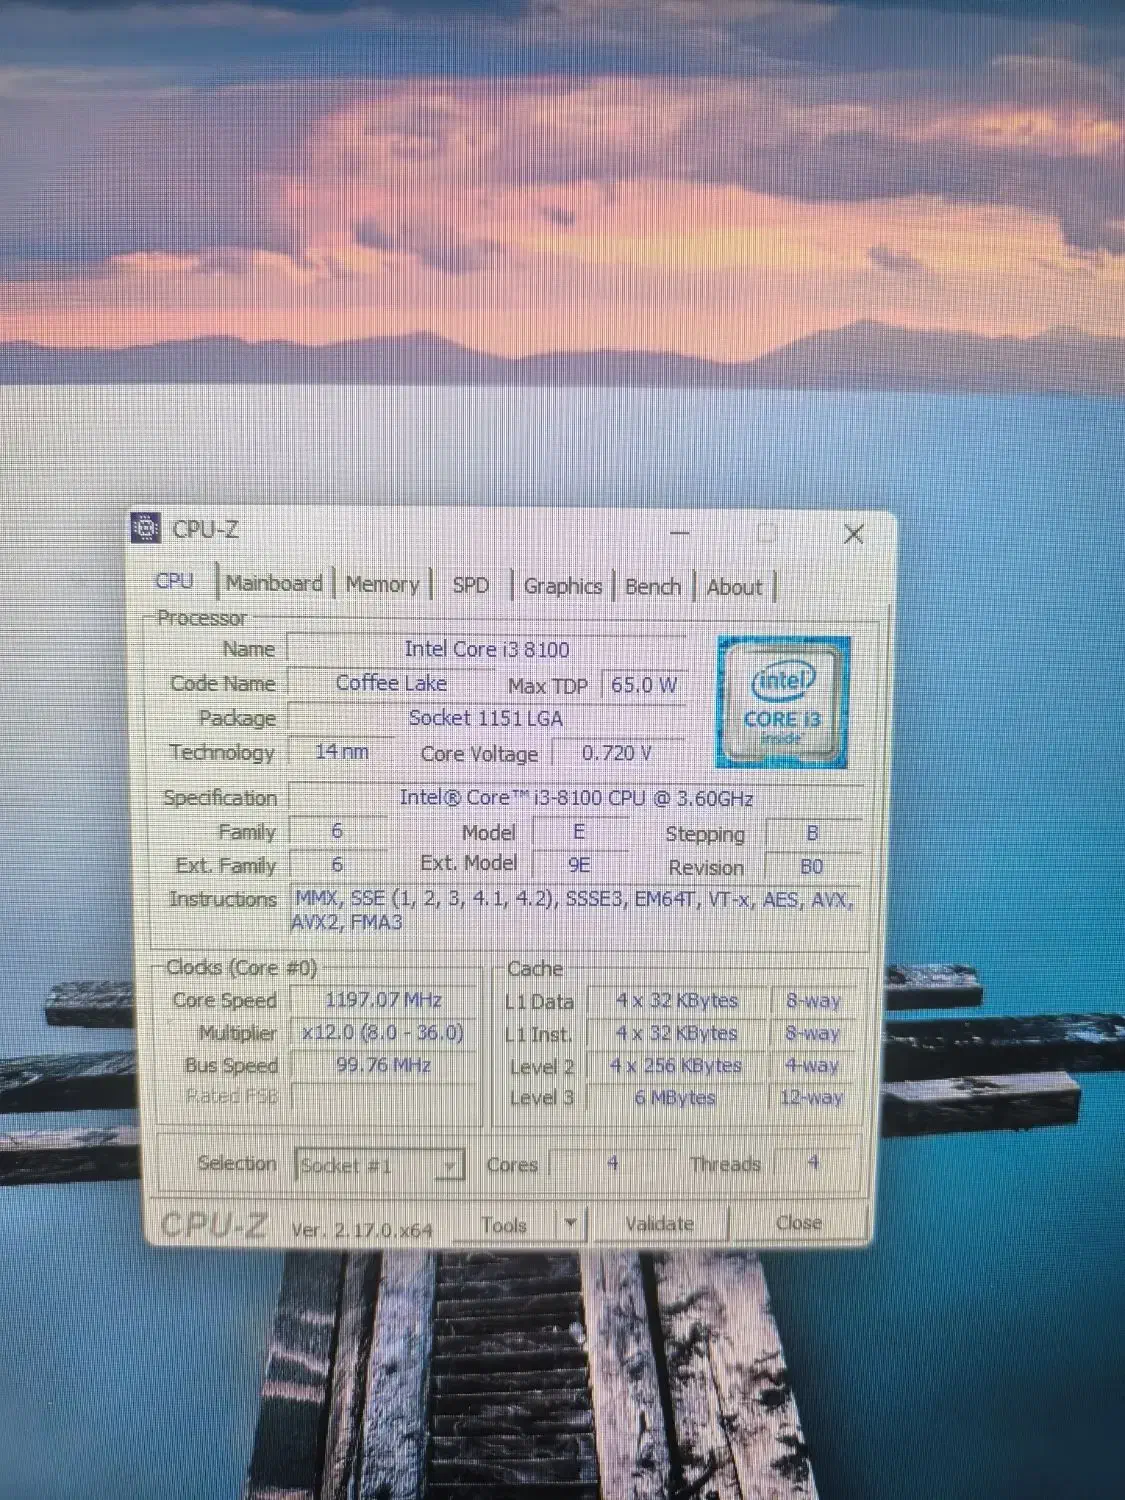Click the Level 2 value 4 x 256 KBytes
Image resolution: width=1125 pixels, height=1500 pixels.
(676, 1066)
